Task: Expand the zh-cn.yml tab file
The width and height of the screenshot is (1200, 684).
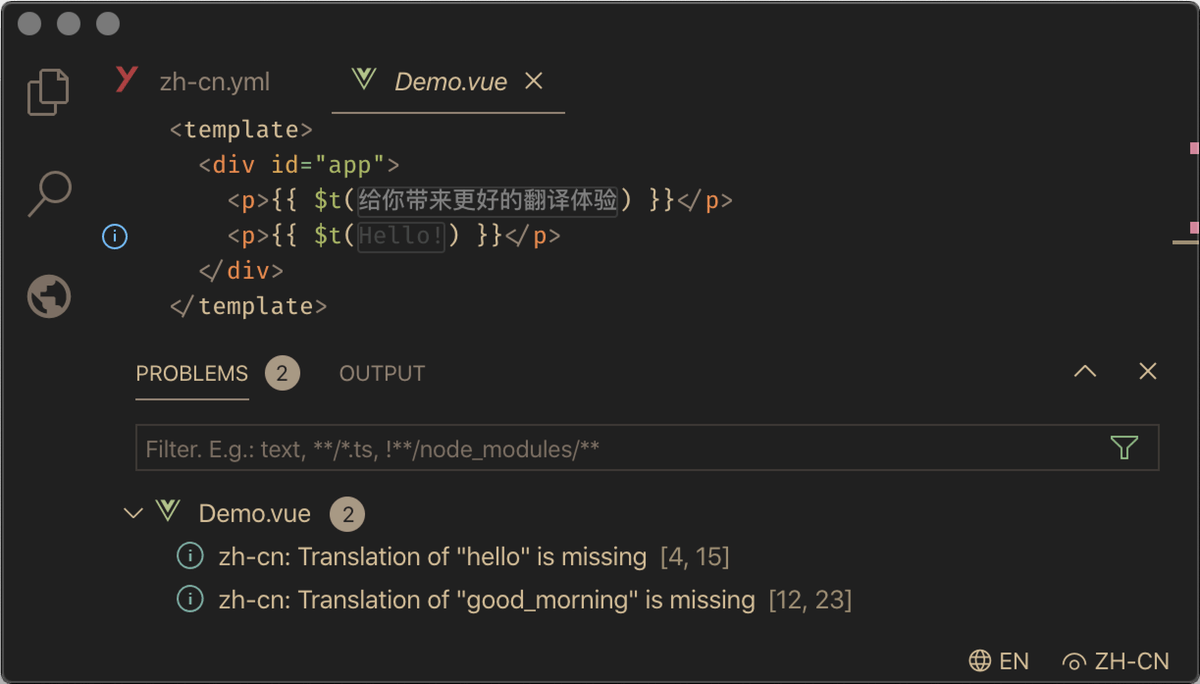Action: tap(213, 82)
